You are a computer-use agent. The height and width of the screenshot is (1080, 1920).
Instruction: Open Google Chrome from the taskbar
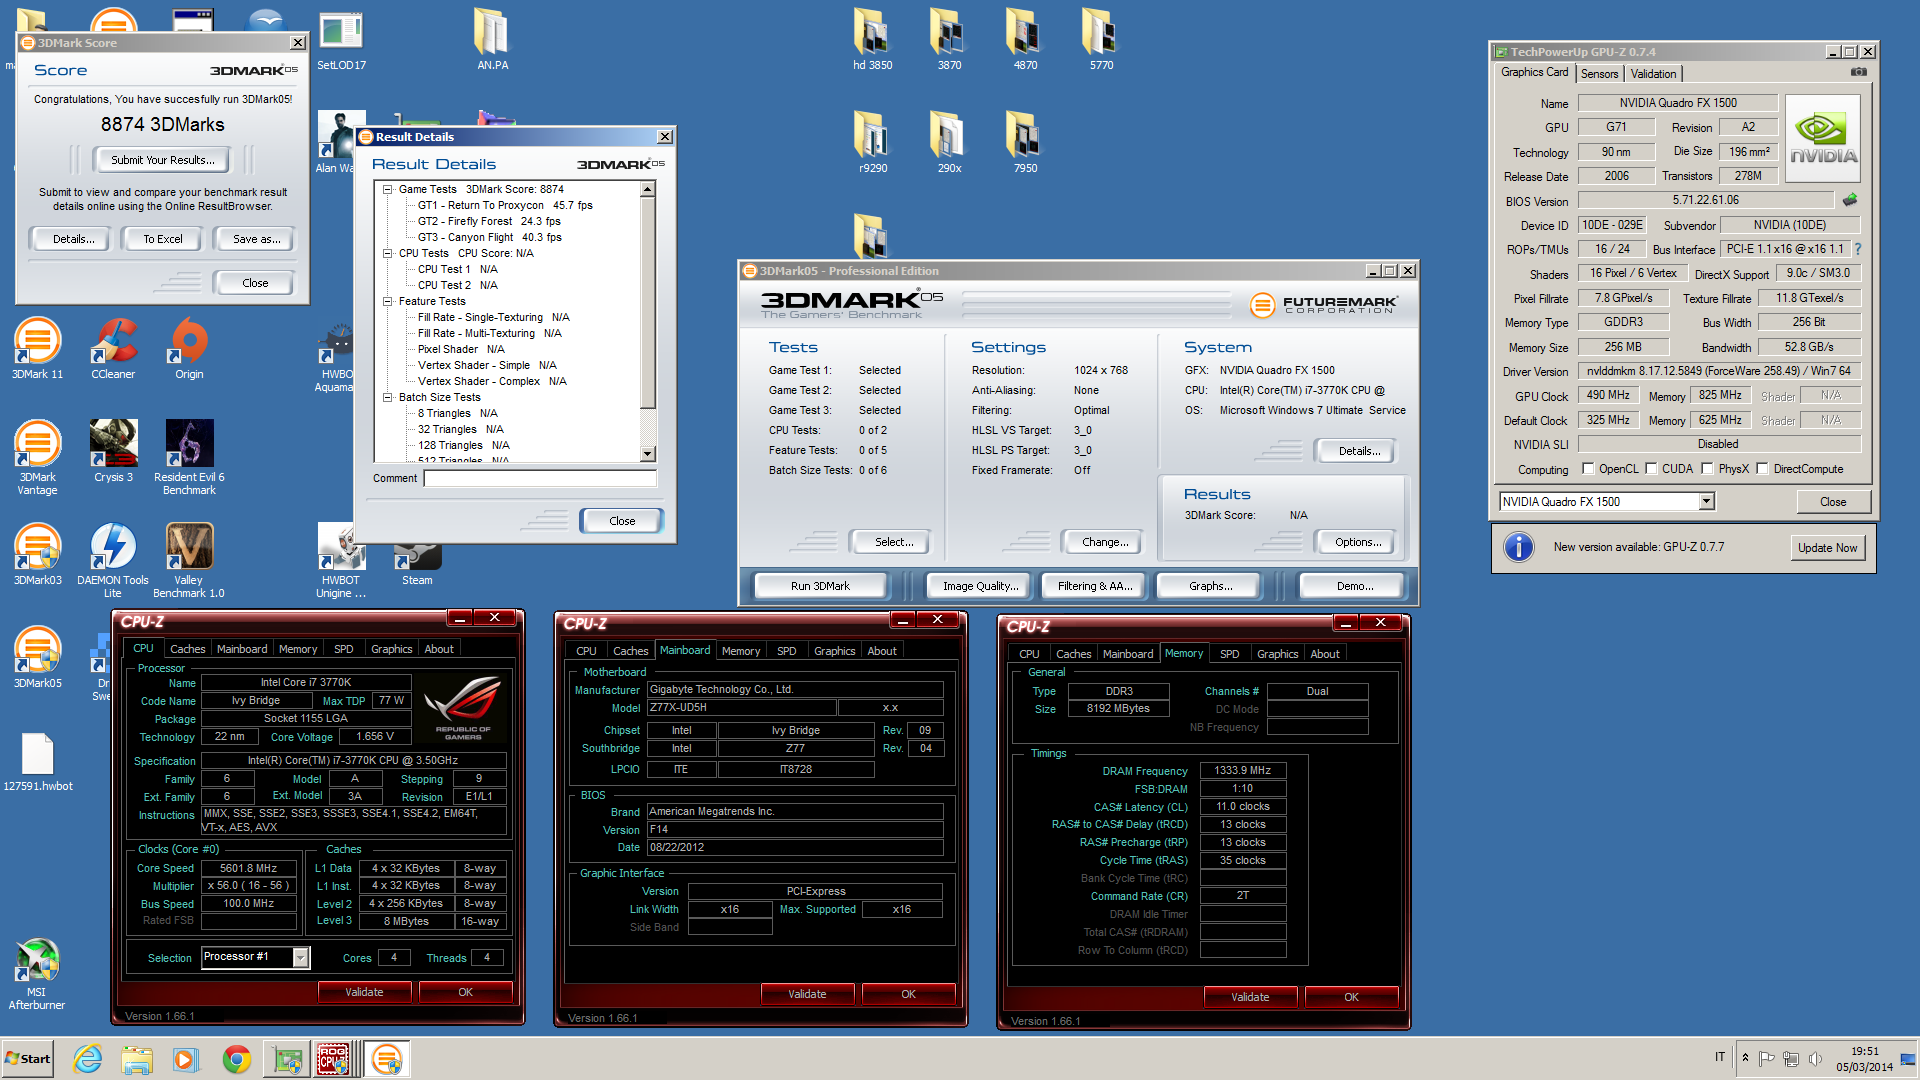(x=237, y=1059)
